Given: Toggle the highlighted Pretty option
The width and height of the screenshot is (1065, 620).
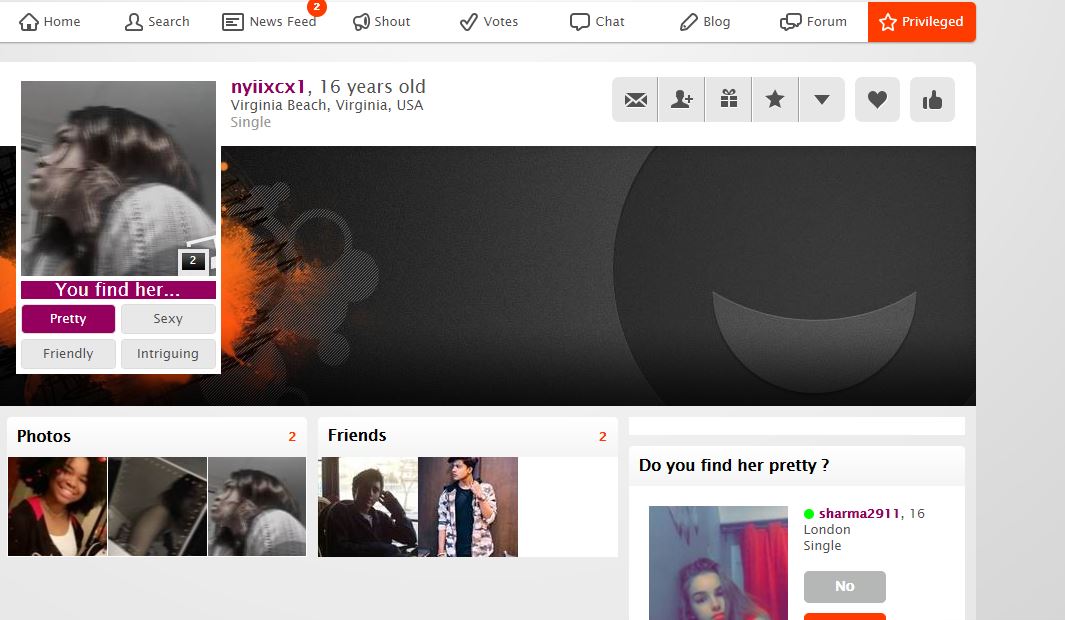Looking at the screenshot, I should pos(68,319).
